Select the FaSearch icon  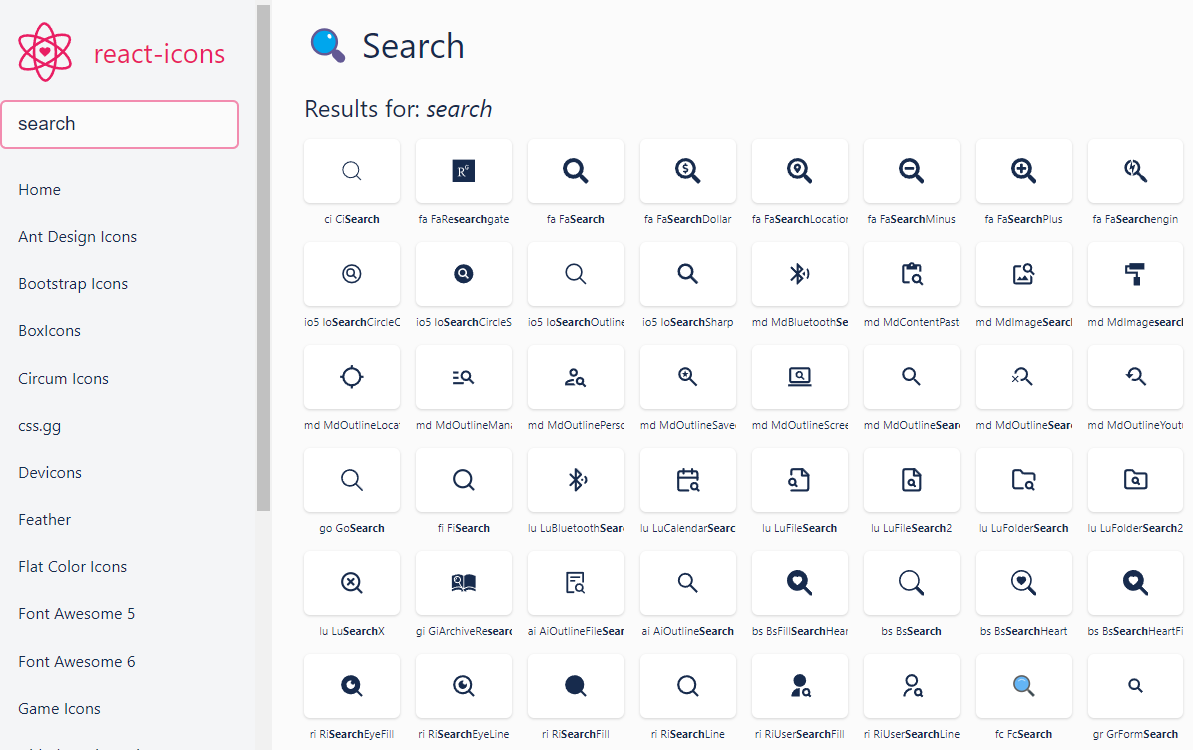point(575,170)
